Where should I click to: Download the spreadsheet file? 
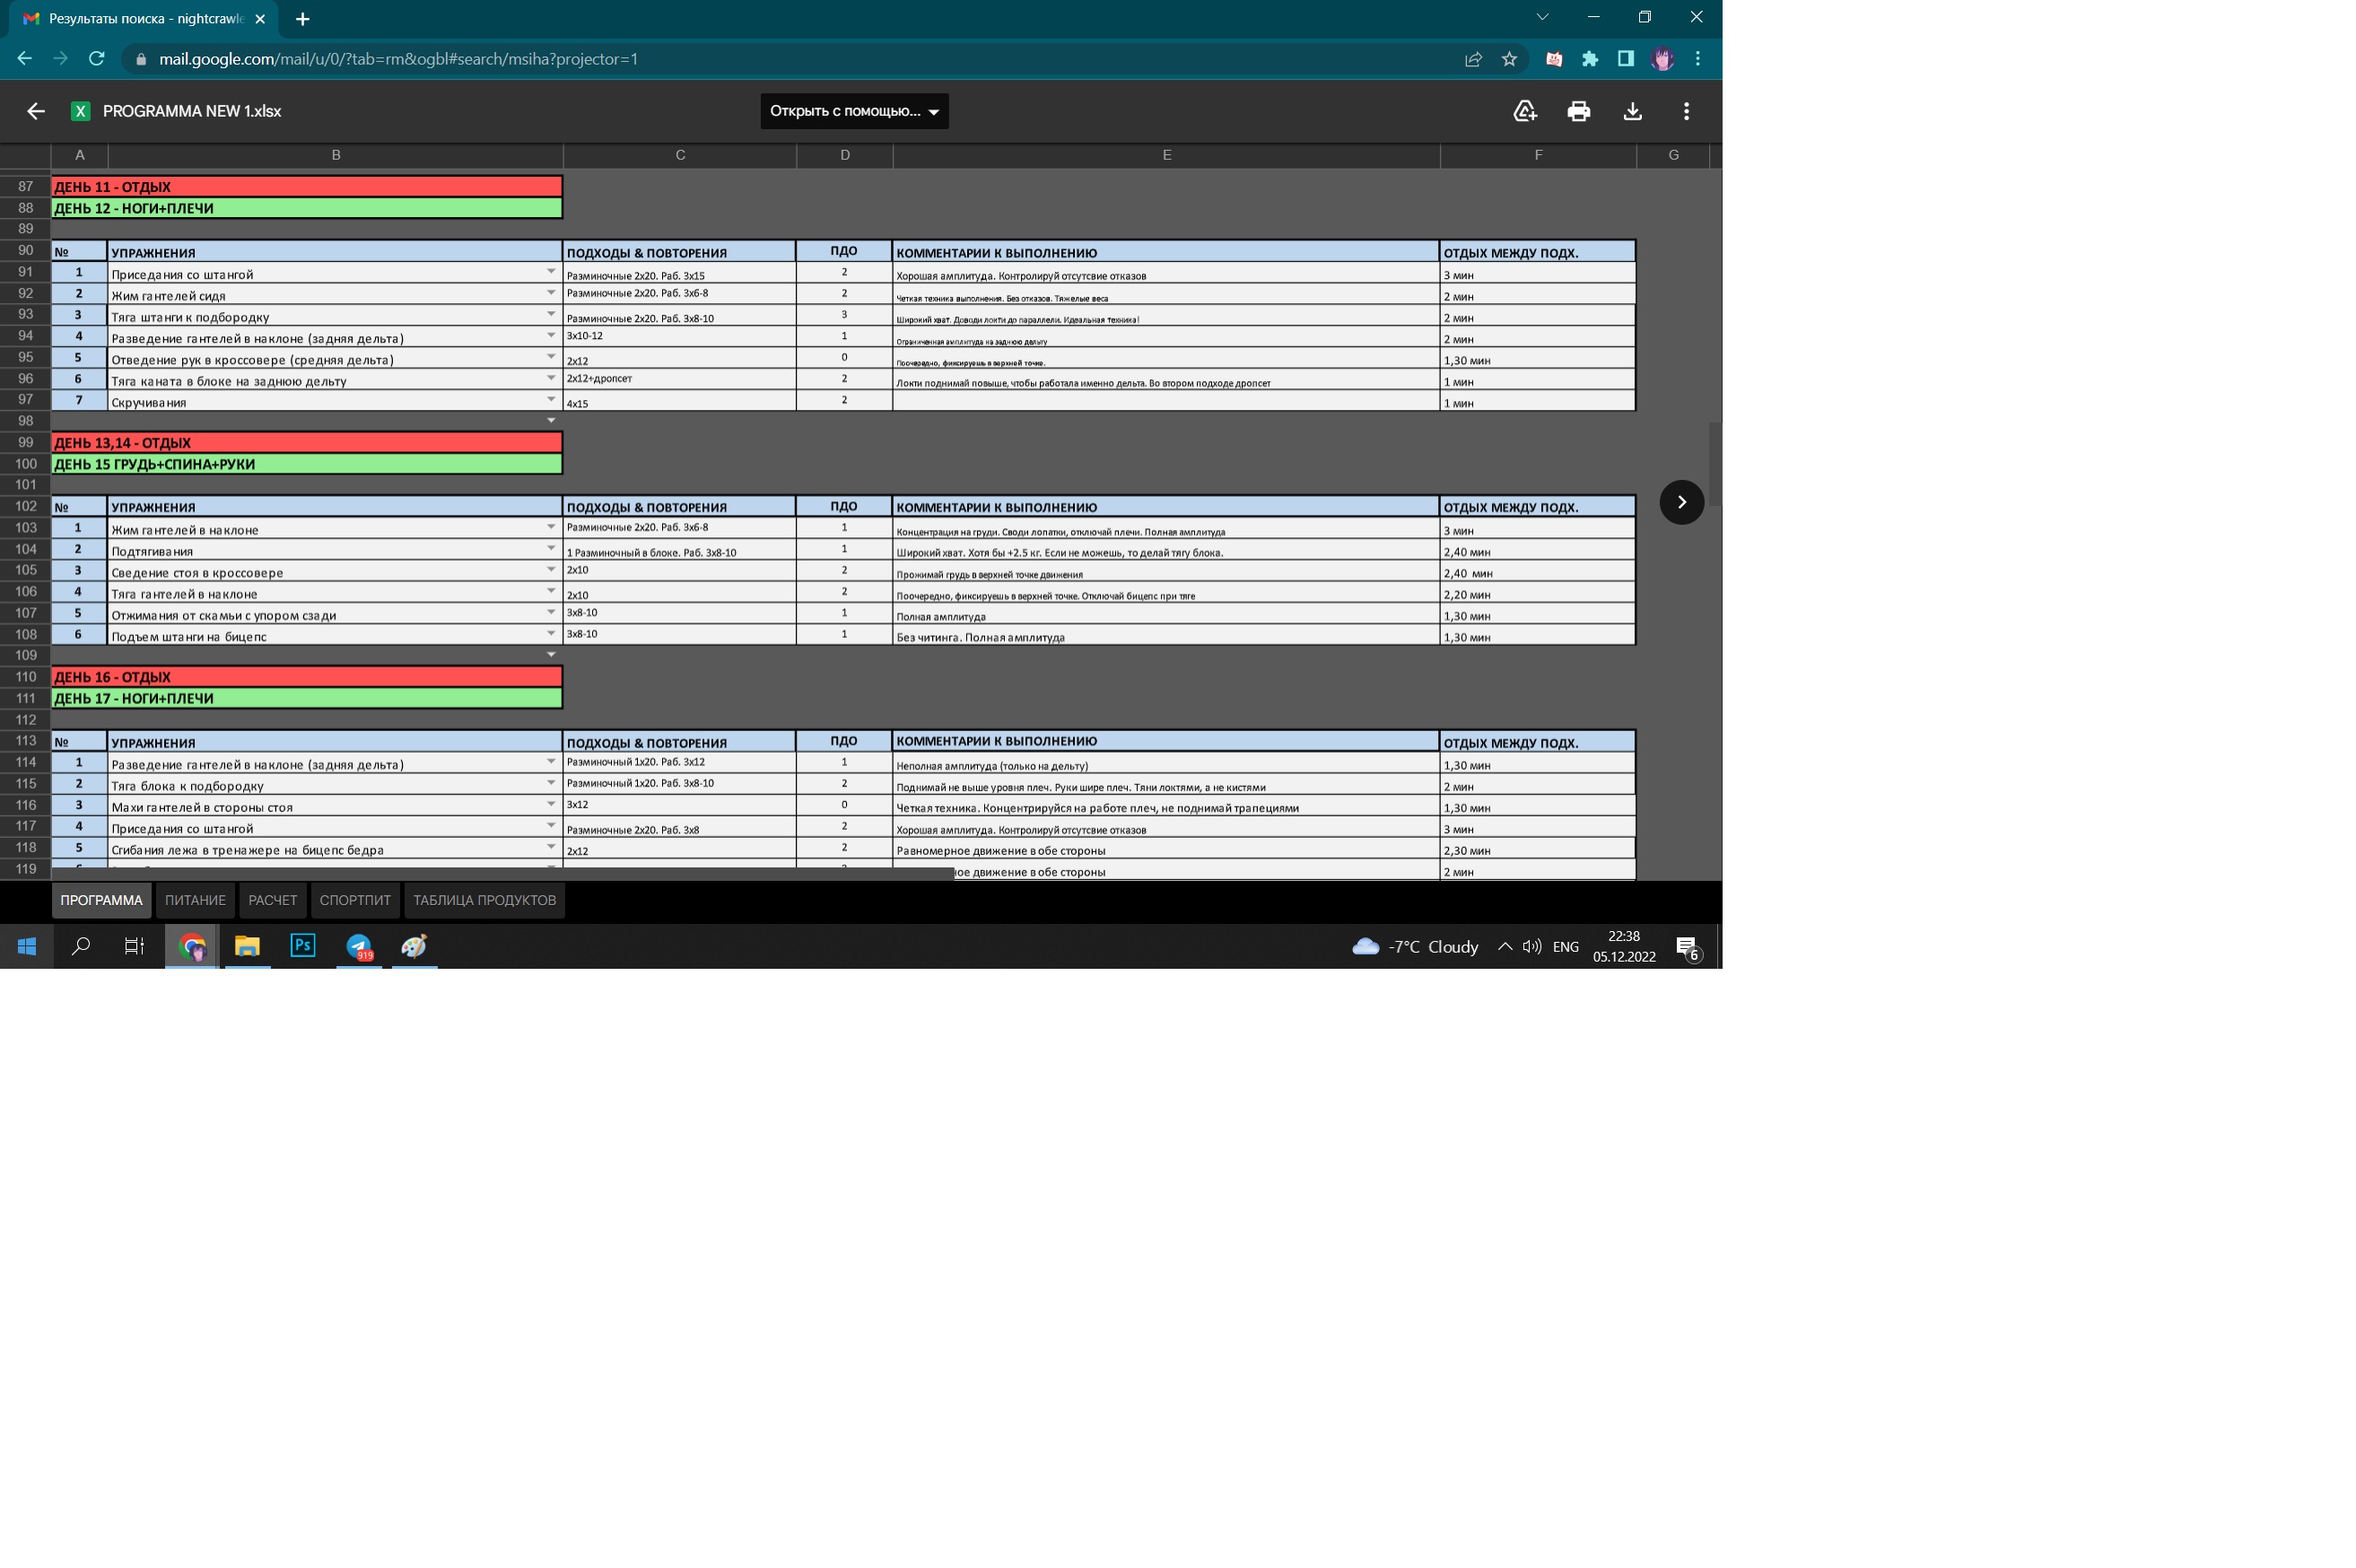point(1632,111)
